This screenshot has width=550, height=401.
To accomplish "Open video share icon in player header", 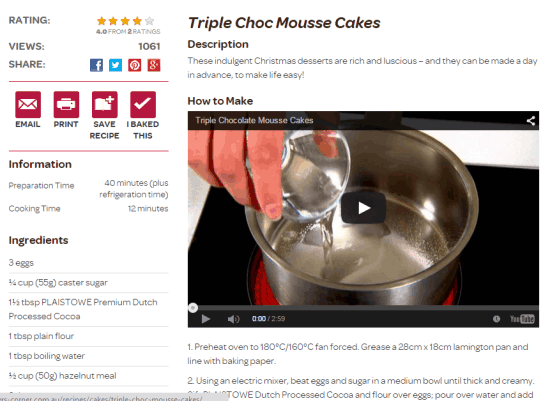I will click(x=531, y=121).
